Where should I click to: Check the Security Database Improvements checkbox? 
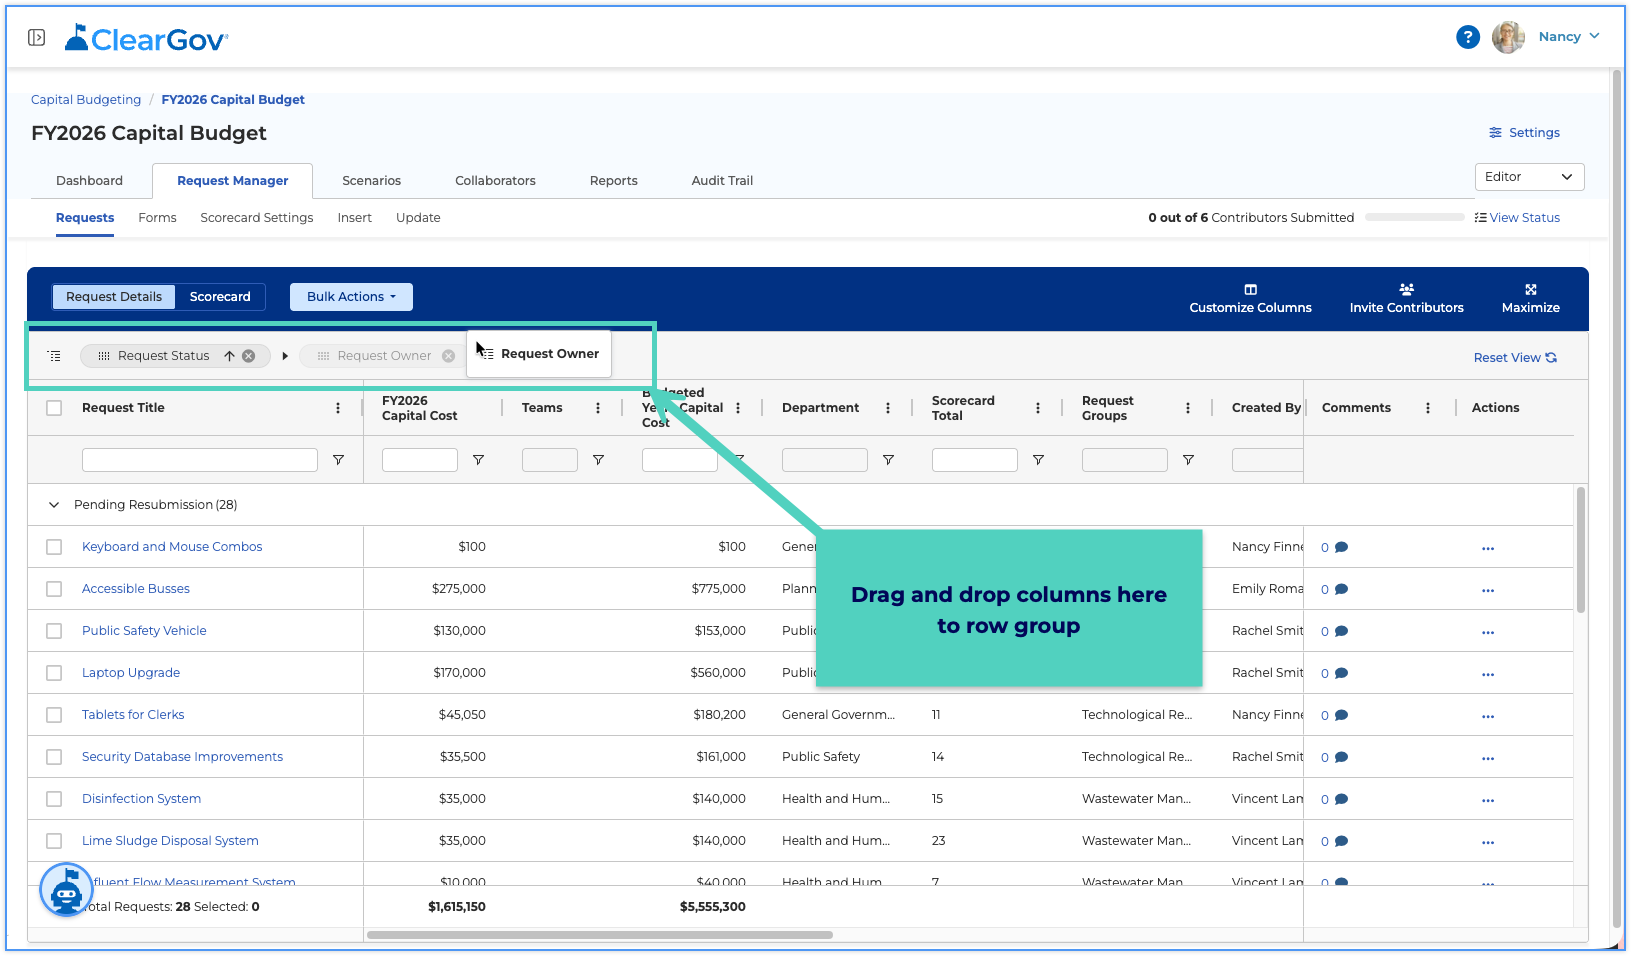click(54, 757)
